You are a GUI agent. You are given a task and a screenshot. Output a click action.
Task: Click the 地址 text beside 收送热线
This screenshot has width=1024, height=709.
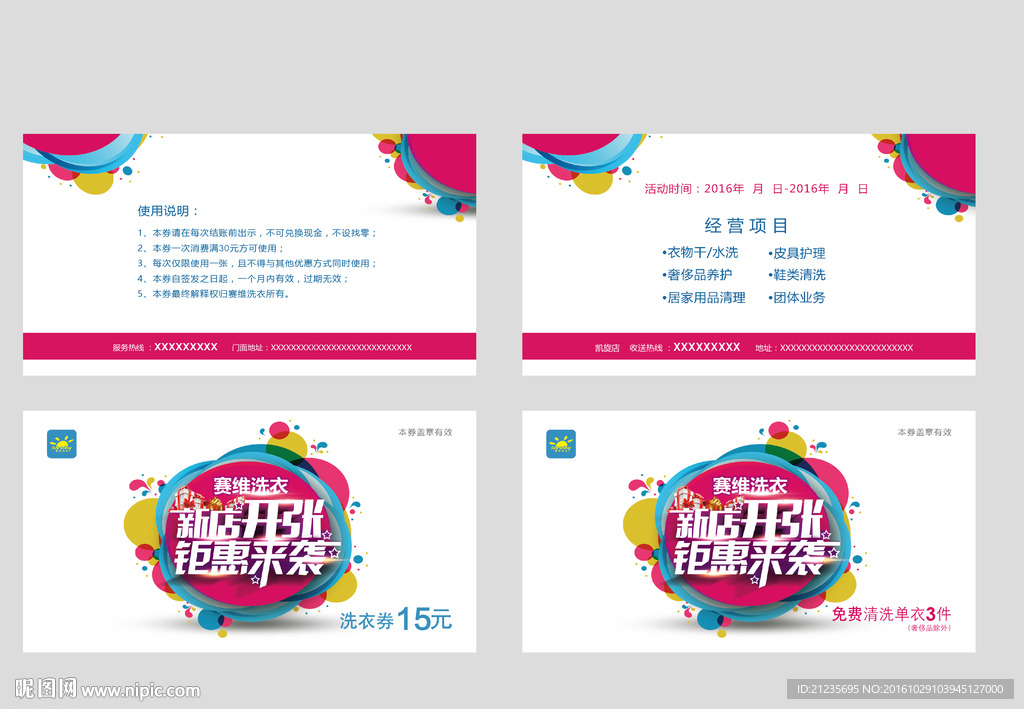(834, 348)
